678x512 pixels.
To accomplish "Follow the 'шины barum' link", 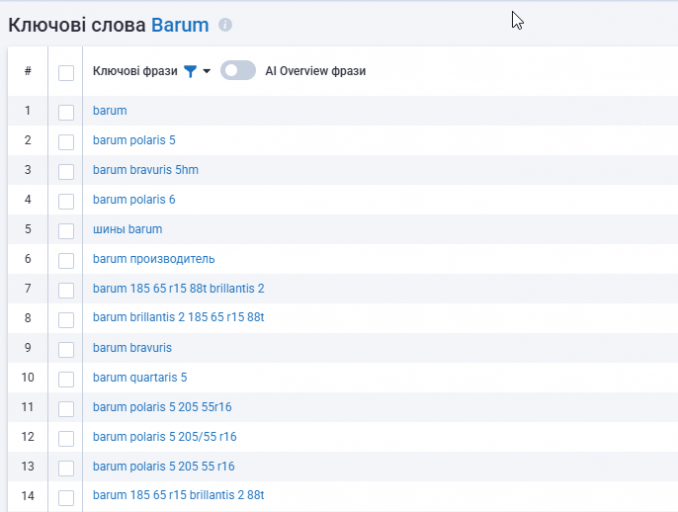I will [x=128, y=229].
